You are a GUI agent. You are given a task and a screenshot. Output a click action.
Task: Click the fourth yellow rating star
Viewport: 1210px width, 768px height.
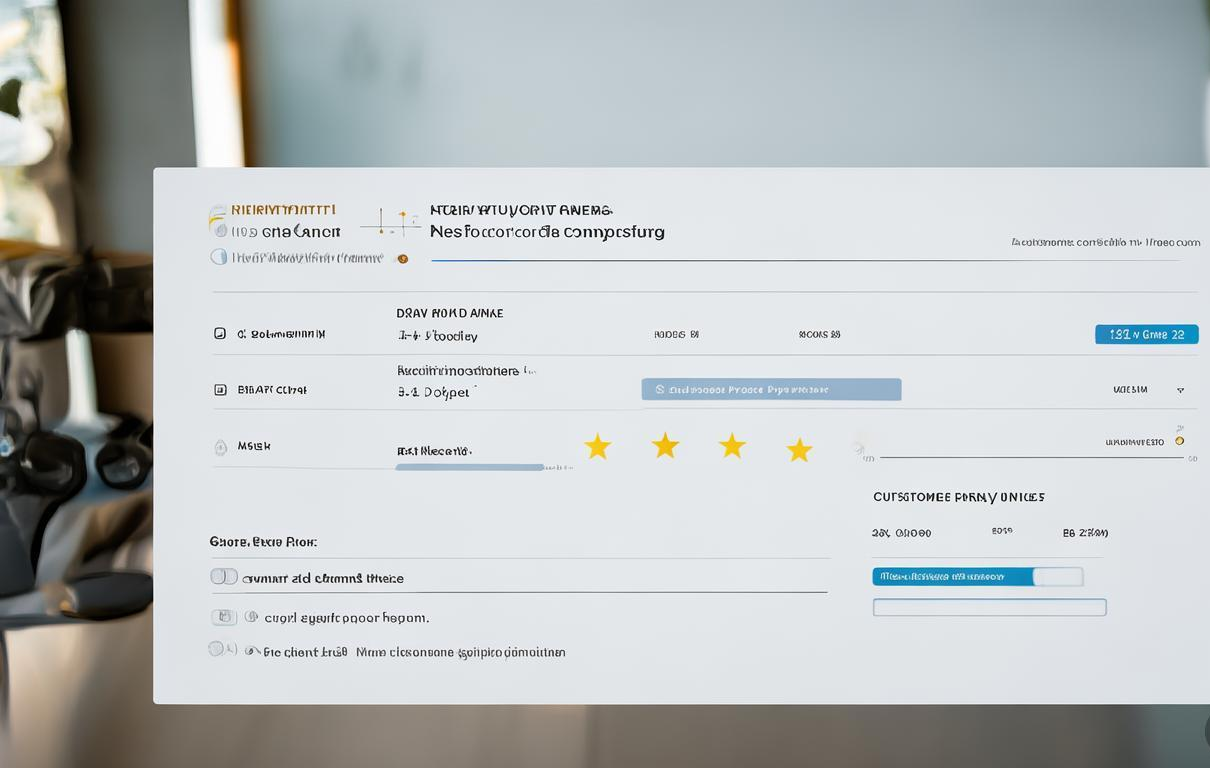tap(799, 450)
